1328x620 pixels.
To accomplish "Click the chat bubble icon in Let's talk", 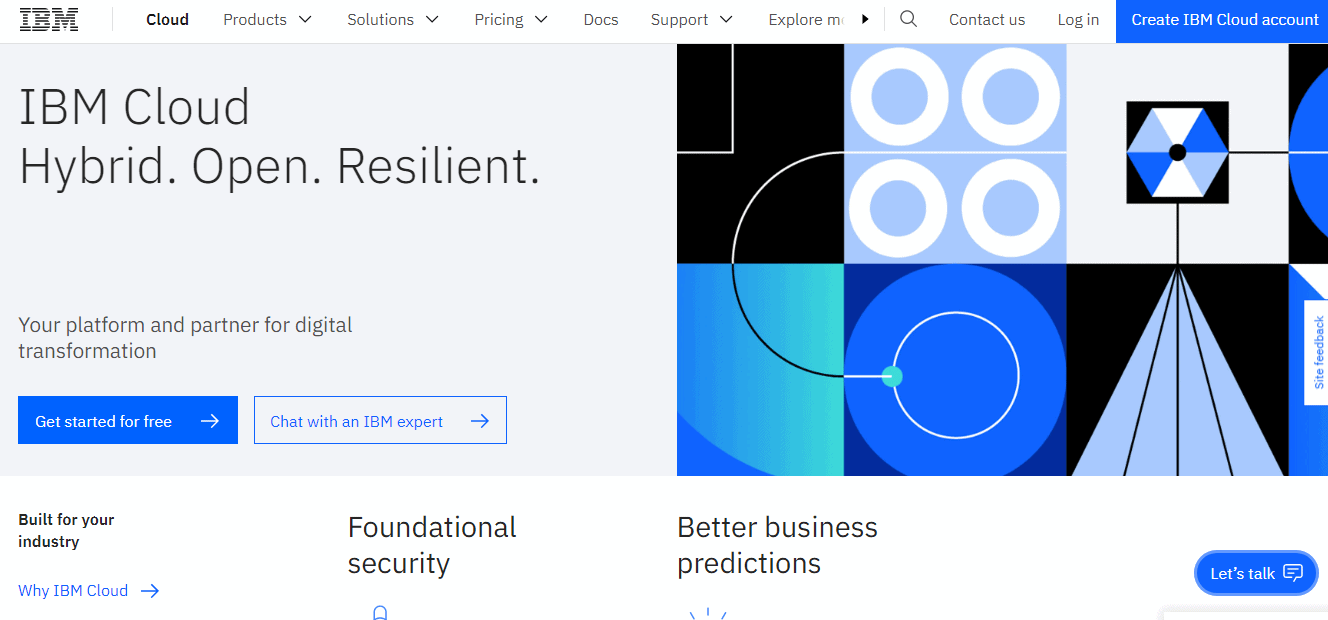I will pyautogui.click(x=1293, y=573).
